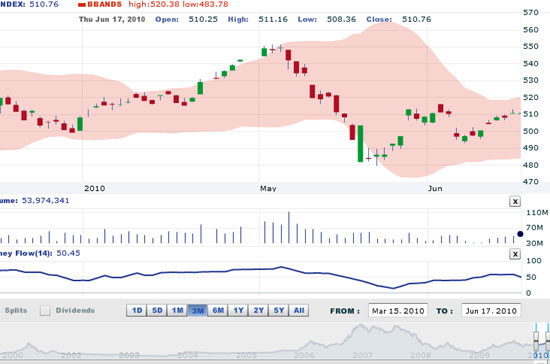Screen dimensions: 550x364
Task: Toggle the Dividends checkbox
Action: (x=45, y=310)
